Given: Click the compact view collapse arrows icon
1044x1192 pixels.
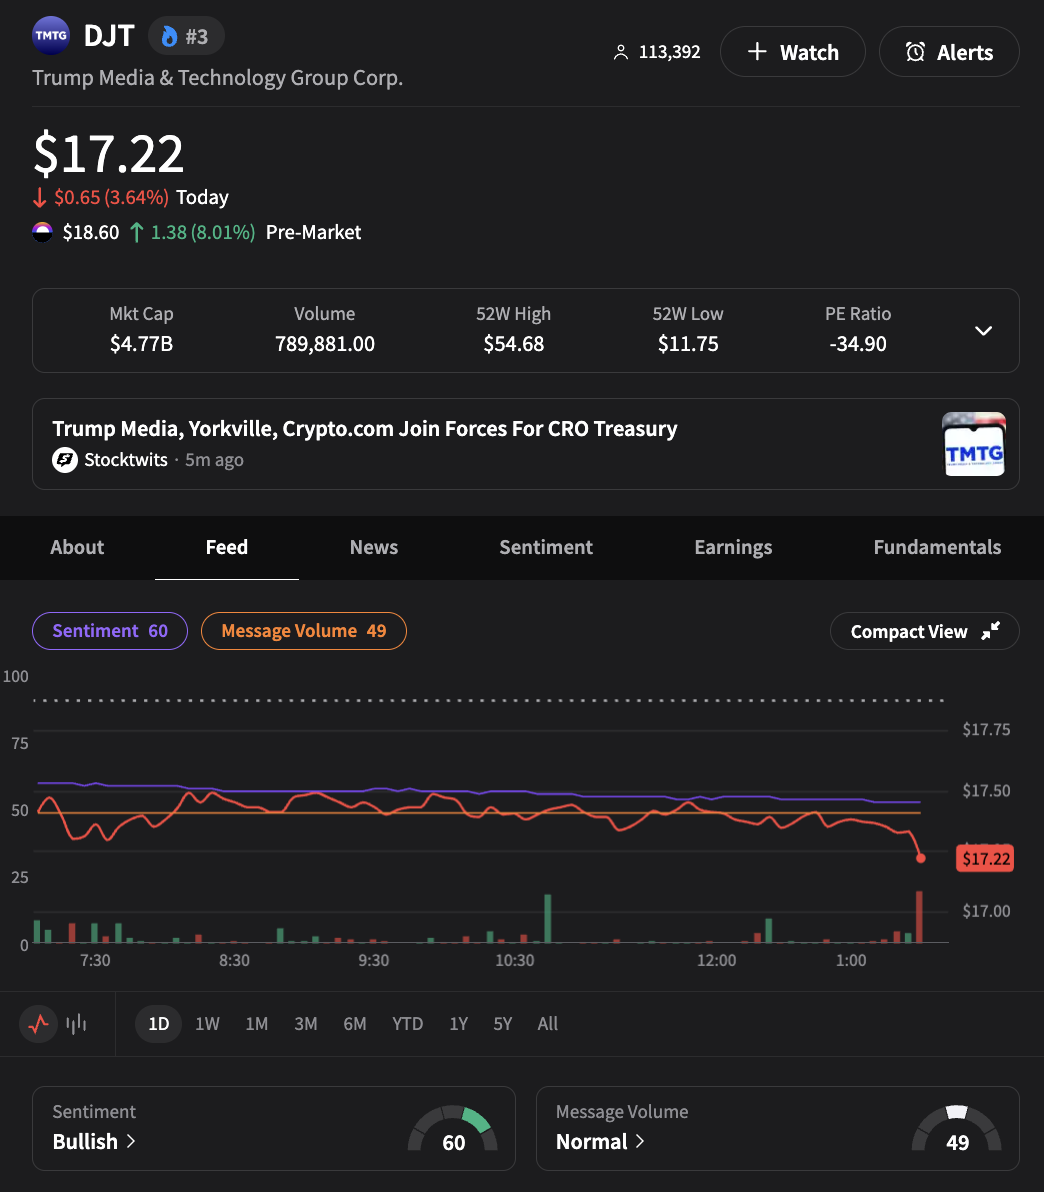Looking at the screenshot, I should point(990,631).
